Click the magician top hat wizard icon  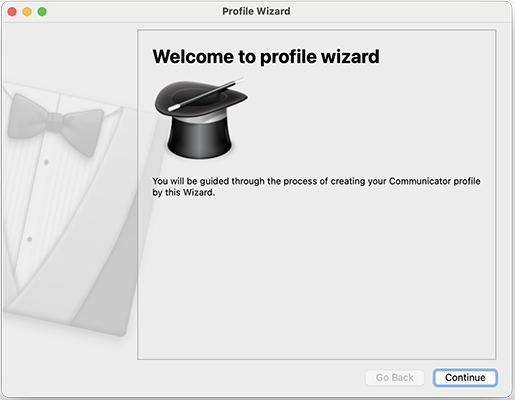(200, 118)
